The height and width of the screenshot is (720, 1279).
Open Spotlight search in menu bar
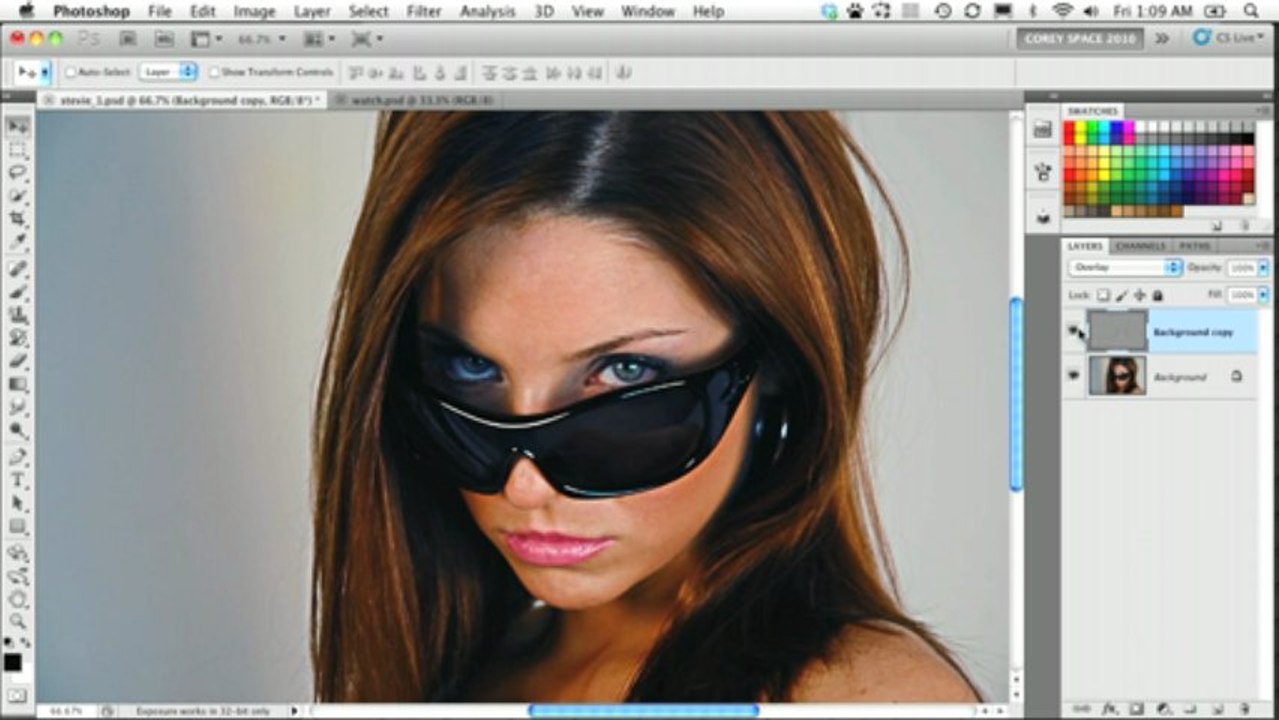(x=1252, y=11)
